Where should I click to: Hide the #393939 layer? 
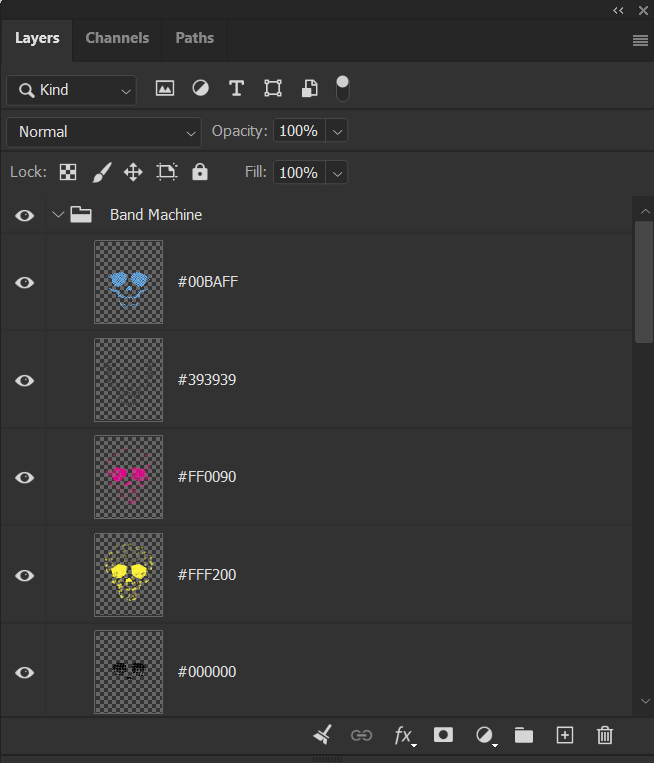point(24,380)
